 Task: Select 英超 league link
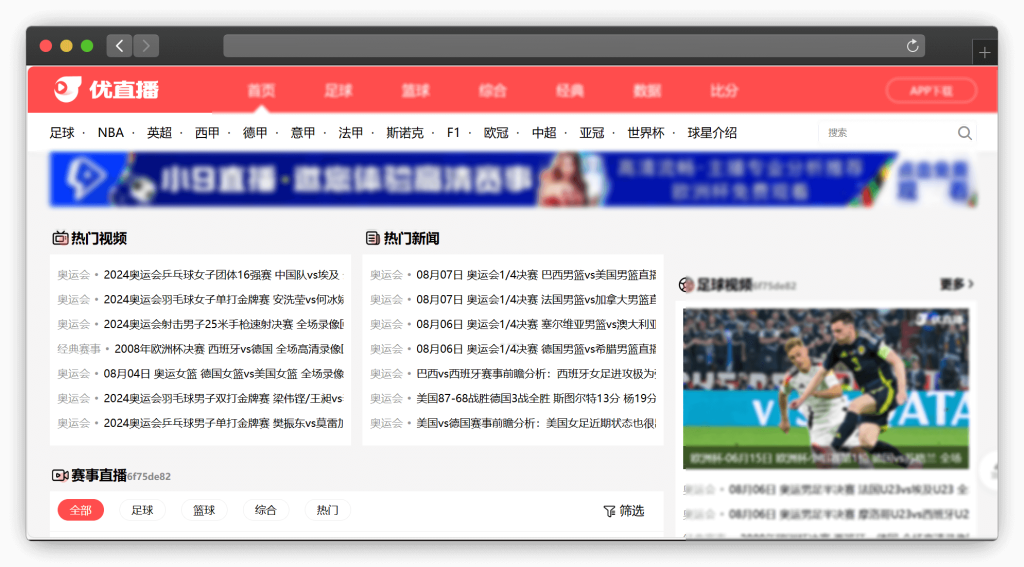(x=159, y=133)
